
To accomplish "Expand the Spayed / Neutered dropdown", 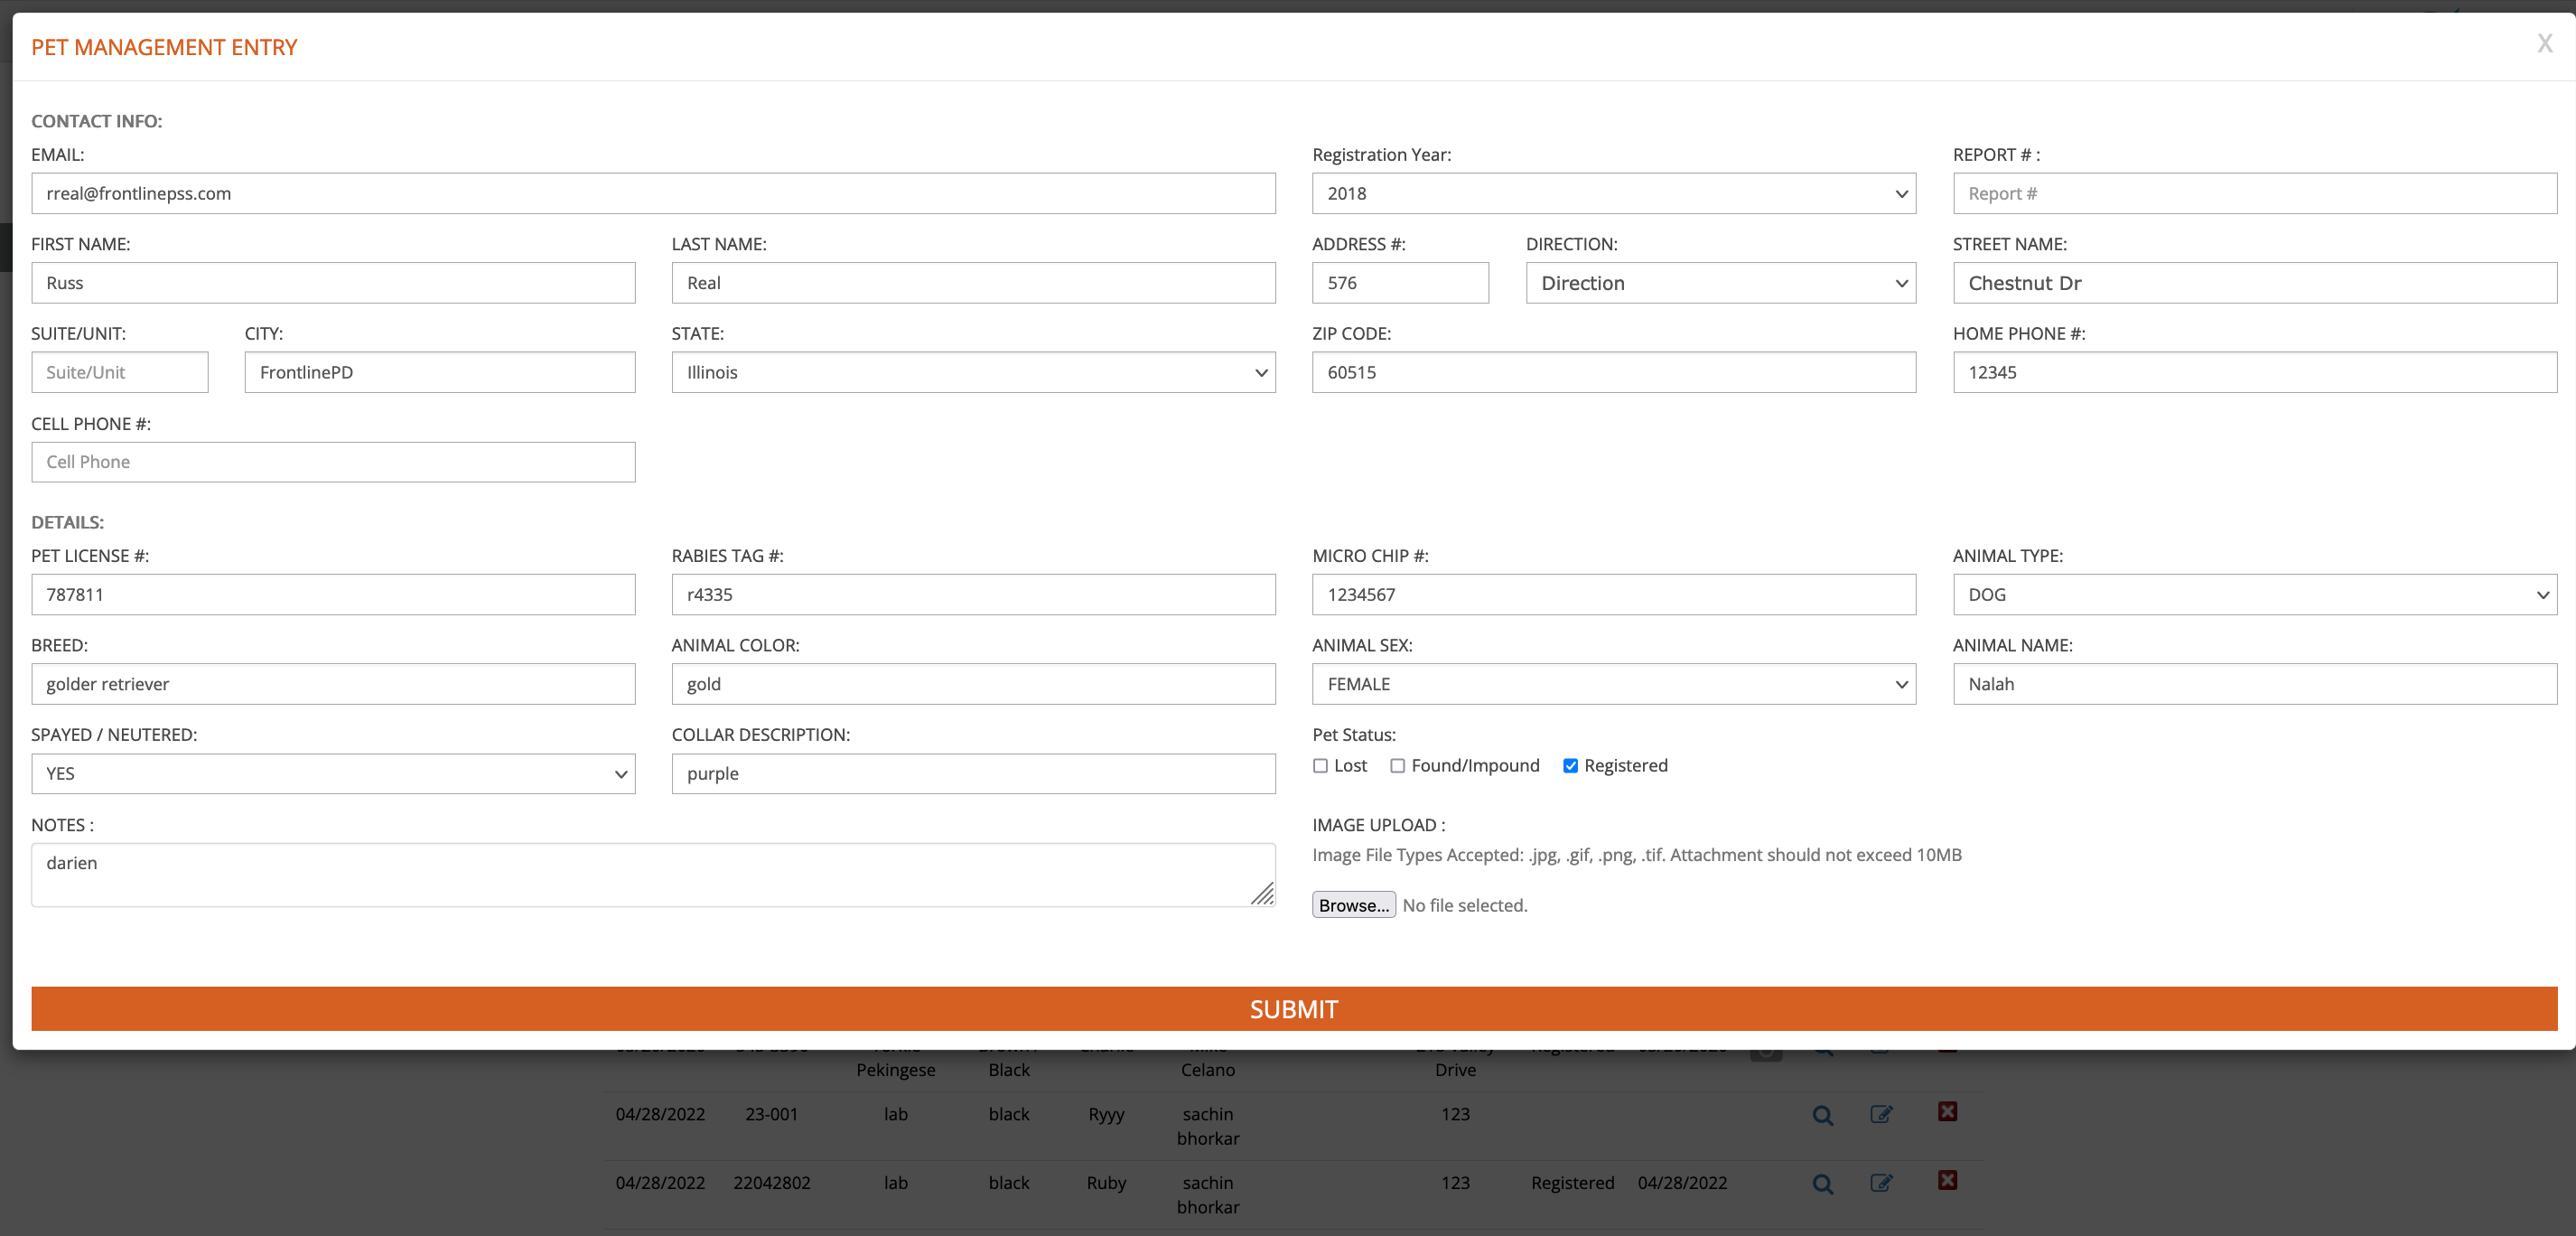I will [x=333, y=774].
